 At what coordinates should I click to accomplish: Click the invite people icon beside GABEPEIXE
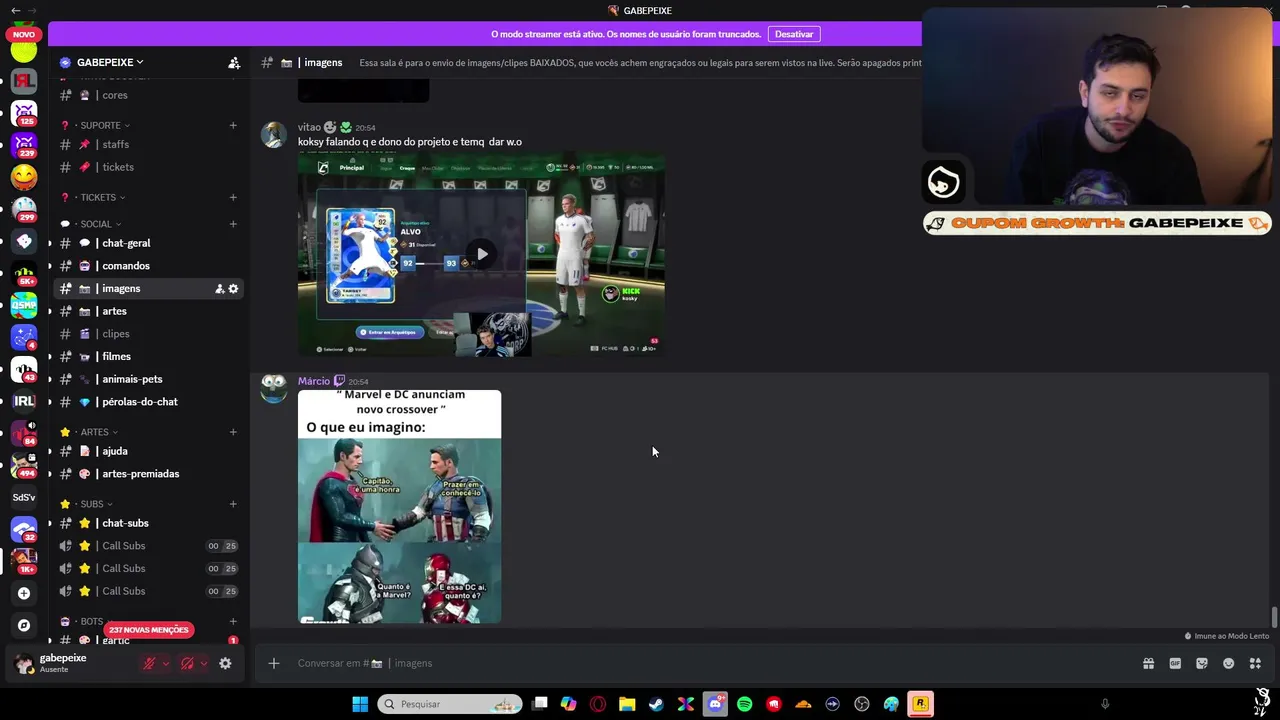pyautogui.click(x=234, y=63)
